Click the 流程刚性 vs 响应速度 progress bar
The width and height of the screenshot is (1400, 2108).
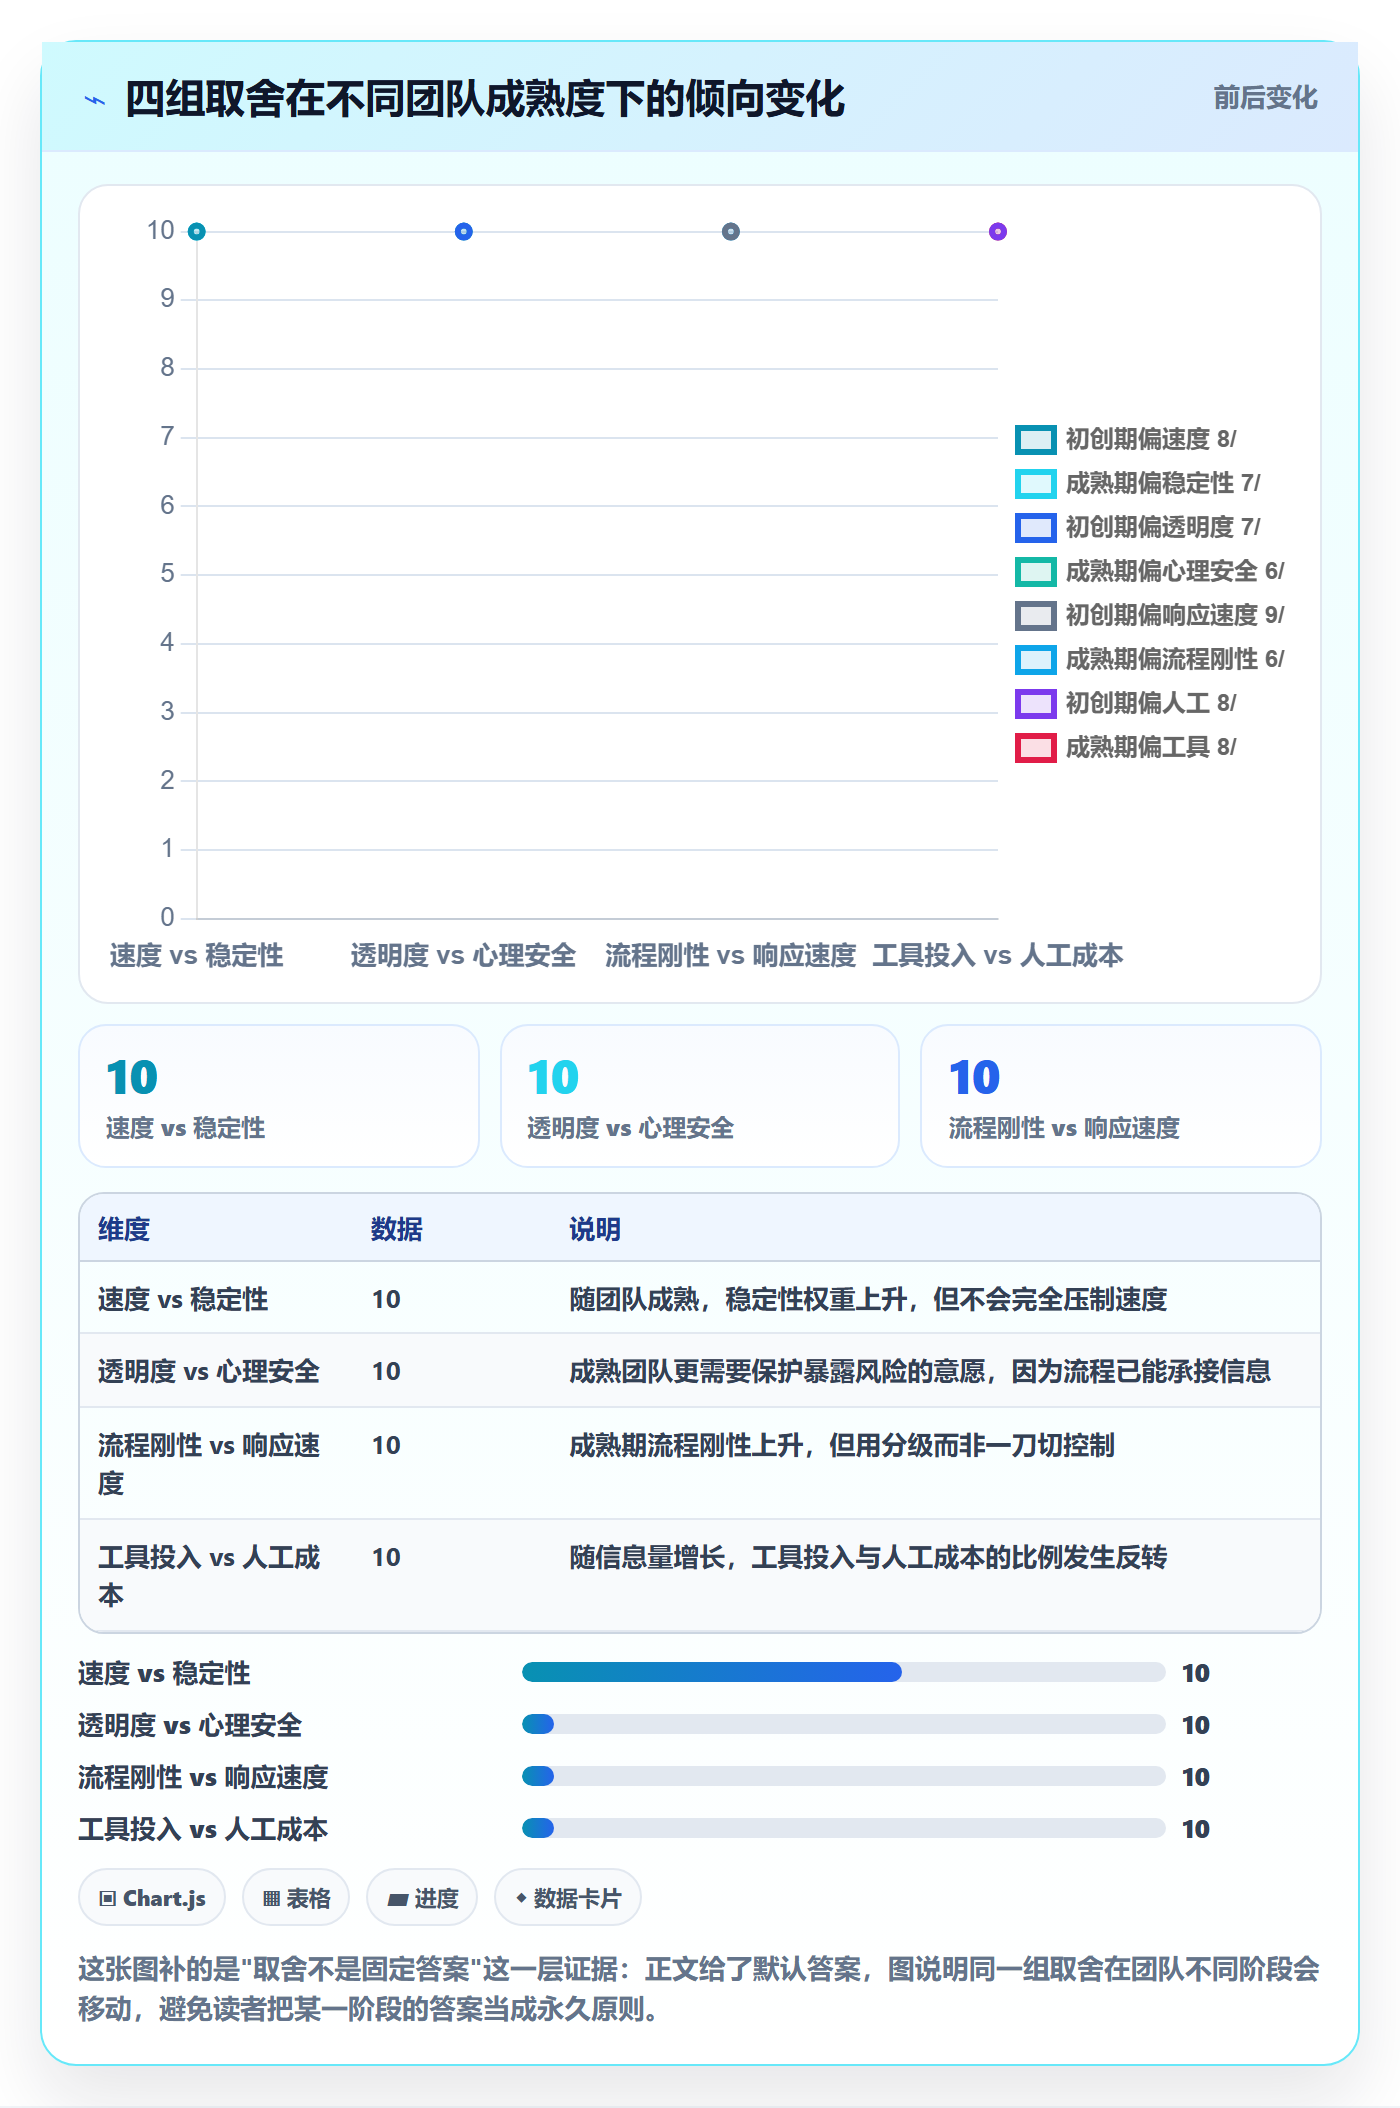tap(844, 1776)
